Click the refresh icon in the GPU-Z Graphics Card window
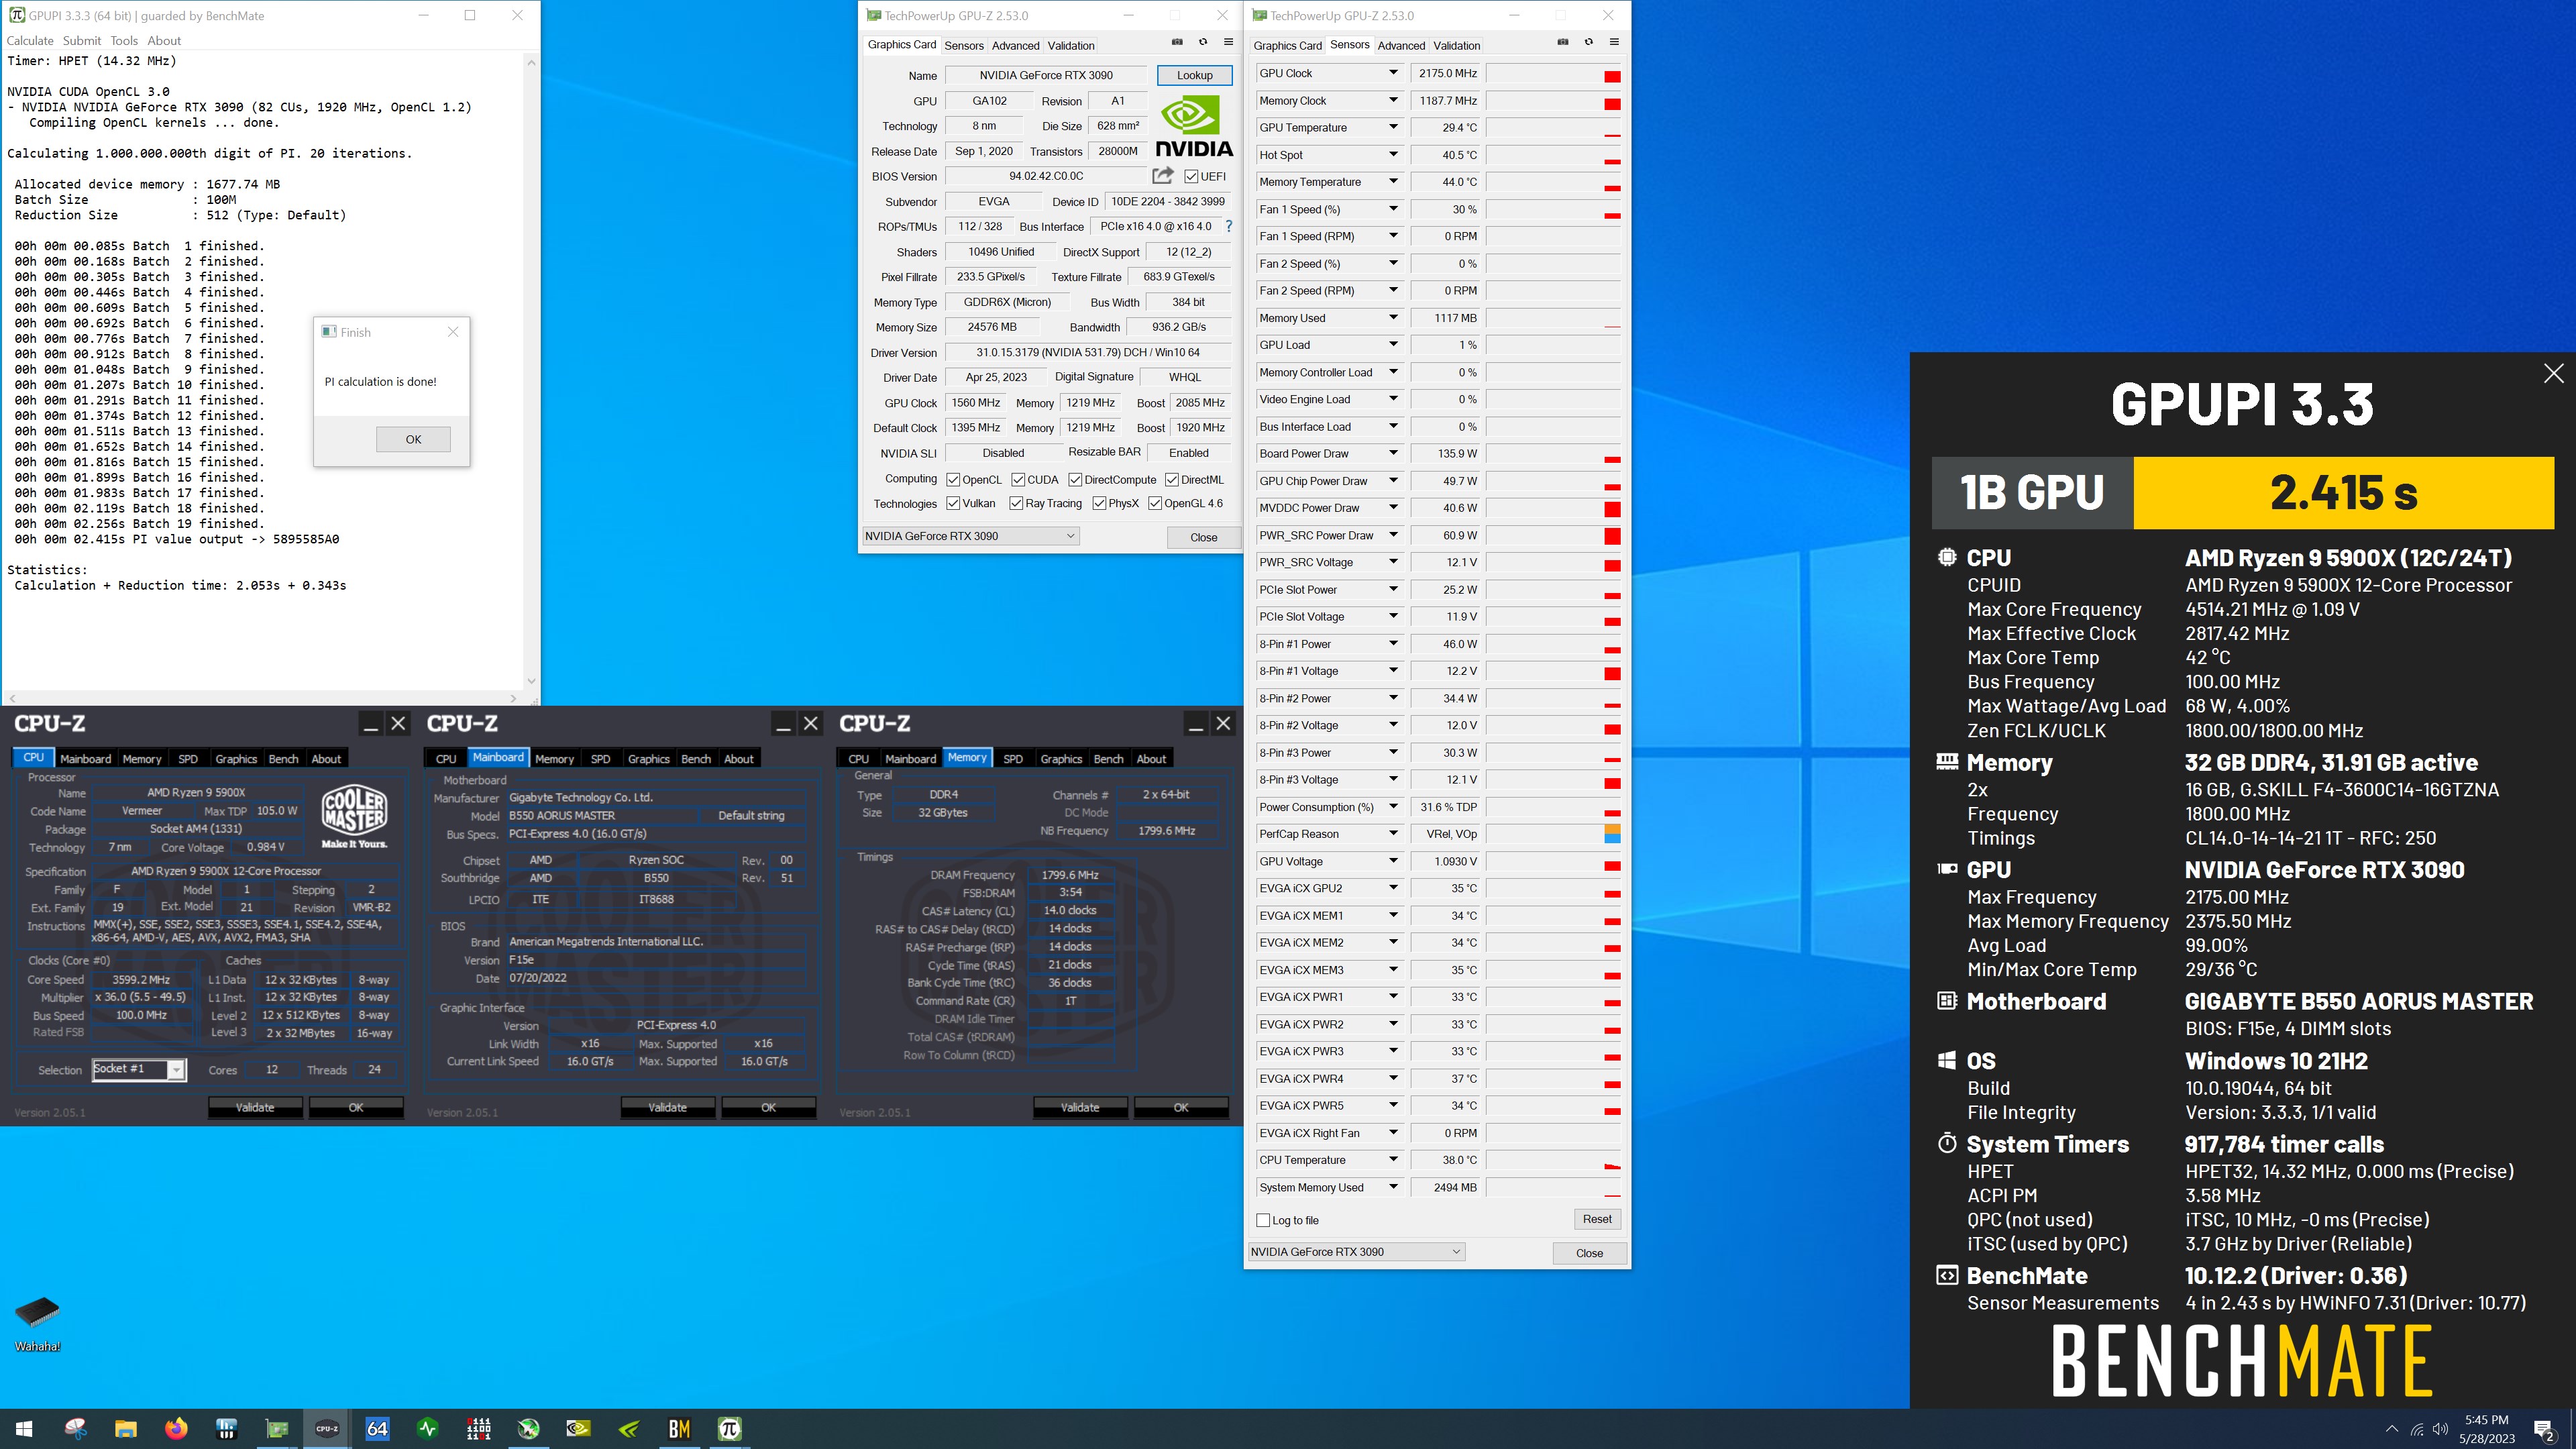Screen dimensions: 2576x1449 coord(1203,42)
